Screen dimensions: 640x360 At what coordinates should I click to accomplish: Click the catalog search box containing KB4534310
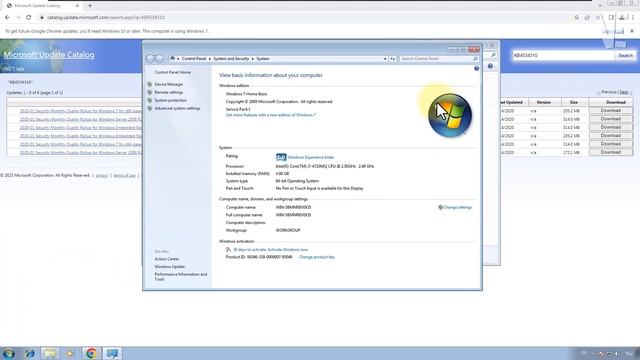pyautogui.click(x=563, y=55)
